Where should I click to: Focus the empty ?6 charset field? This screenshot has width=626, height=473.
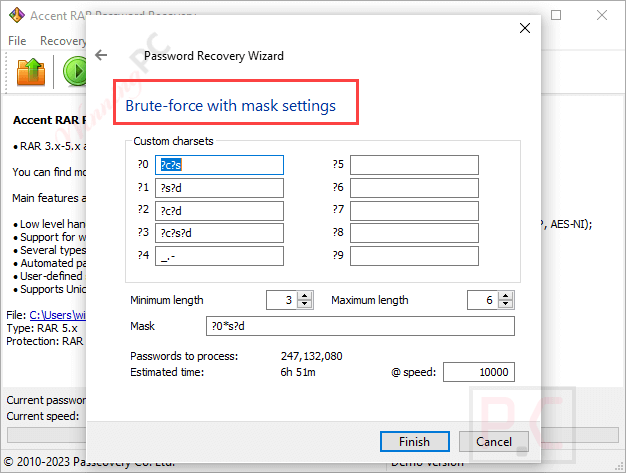point(414,188)
